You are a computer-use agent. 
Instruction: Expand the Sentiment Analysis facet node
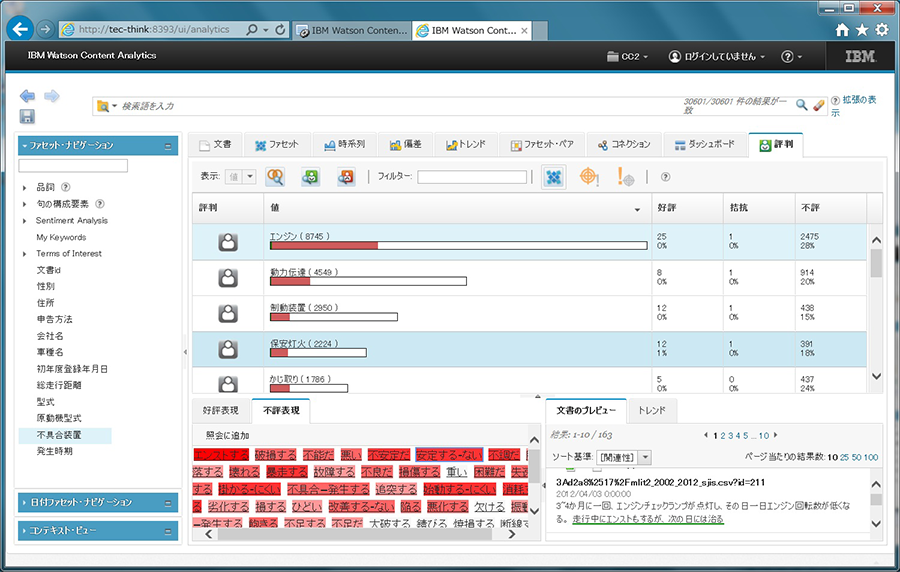click(24, 221)
